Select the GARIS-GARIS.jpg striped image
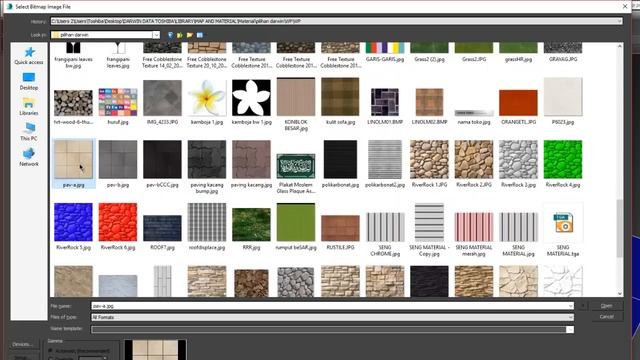The width and height of the screenshot is (640, 360). pyautogui.click(x=385, y=48)
